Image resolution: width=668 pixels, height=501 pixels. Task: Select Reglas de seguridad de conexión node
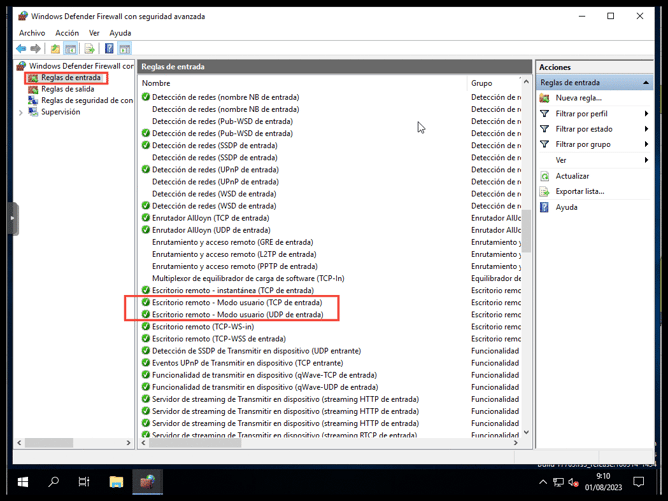pyautogui.click(x=87, y=101)
